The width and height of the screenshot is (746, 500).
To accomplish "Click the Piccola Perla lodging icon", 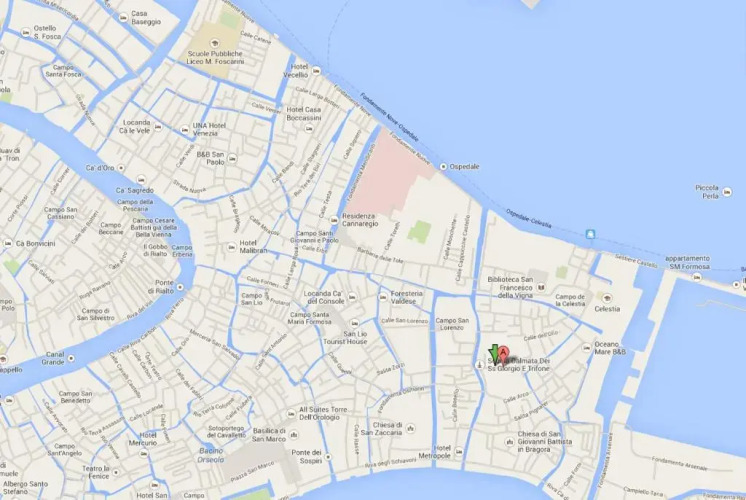I will coord(727,192).
